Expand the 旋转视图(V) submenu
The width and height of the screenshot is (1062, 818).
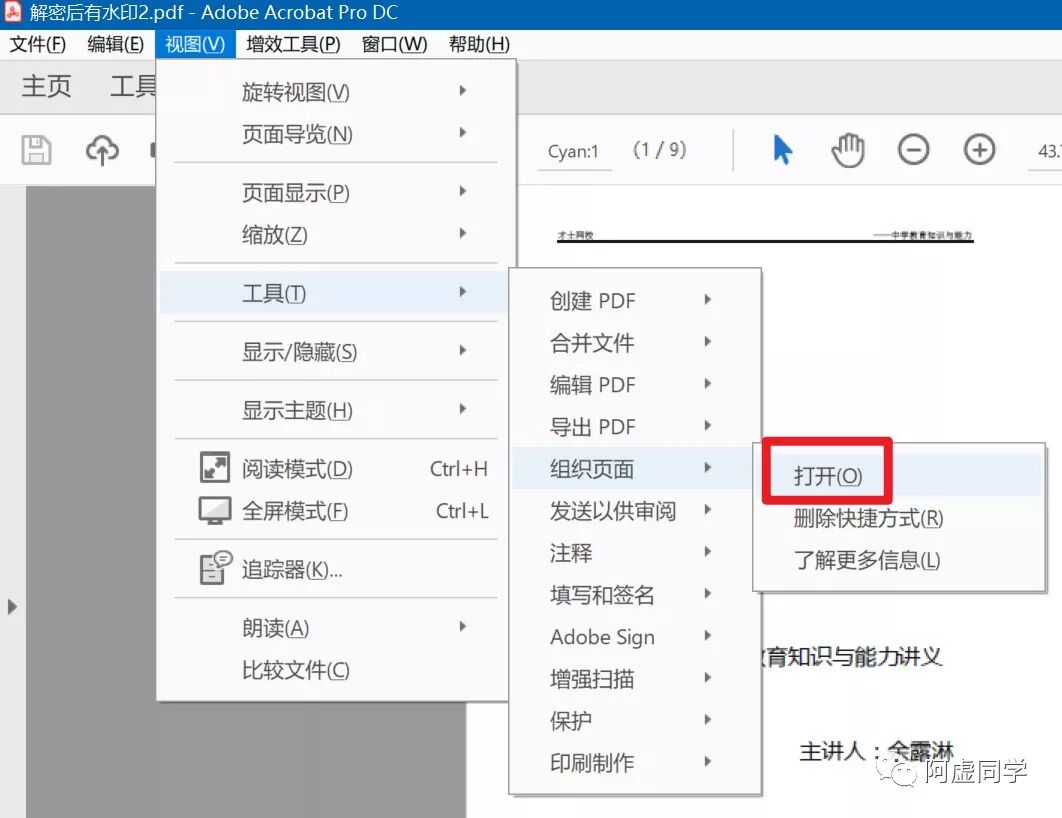335,91
